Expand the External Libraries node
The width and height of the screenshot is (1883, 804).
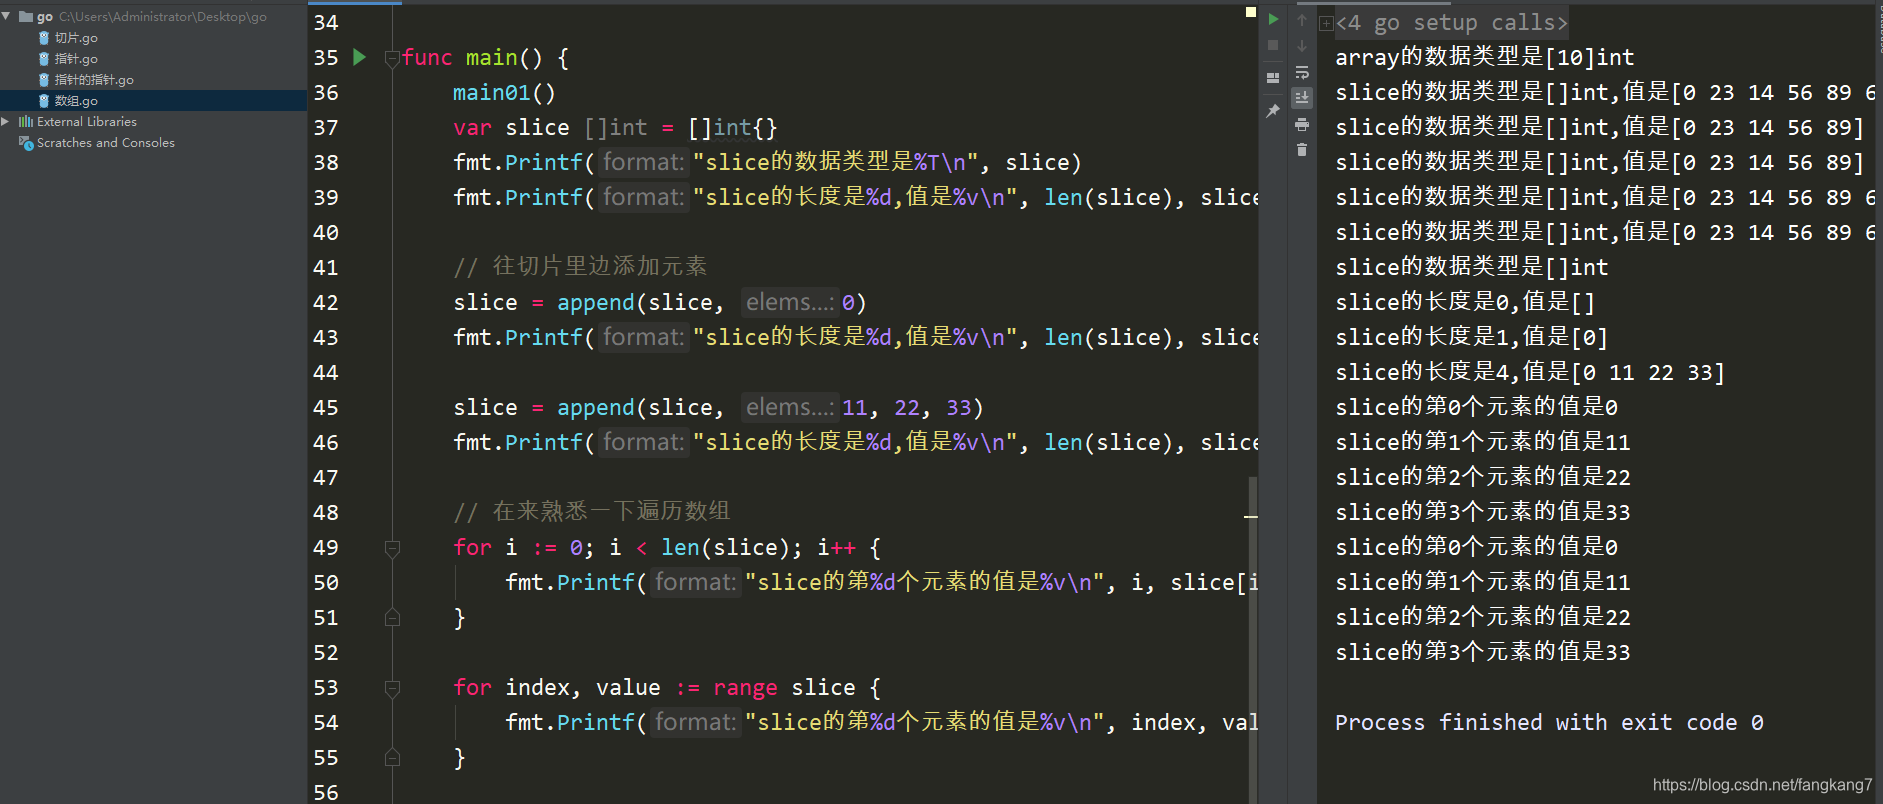point(6,121)
